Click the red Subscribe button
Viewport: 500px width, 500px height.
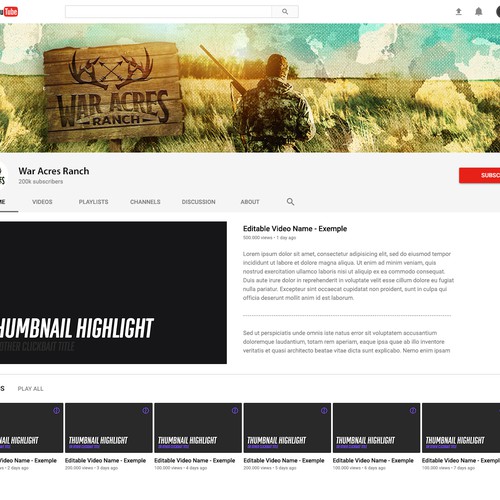point(479,175)
